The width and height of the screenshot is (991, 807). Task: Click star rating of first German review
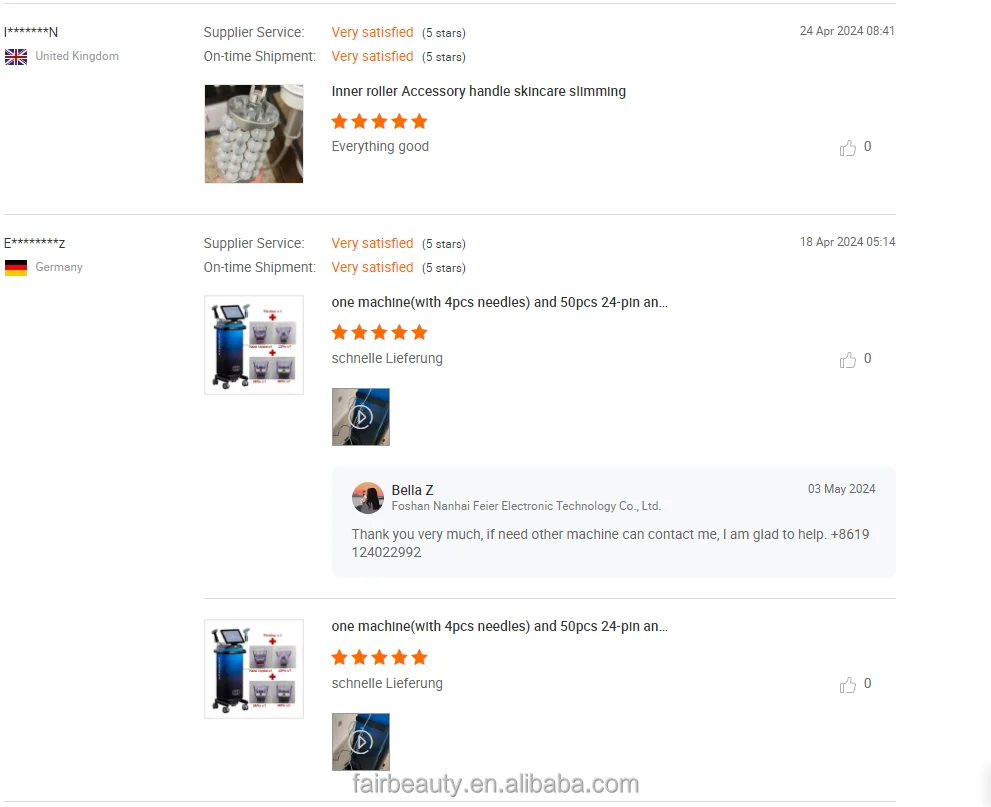pyautogui.click(x=379, y=332)
